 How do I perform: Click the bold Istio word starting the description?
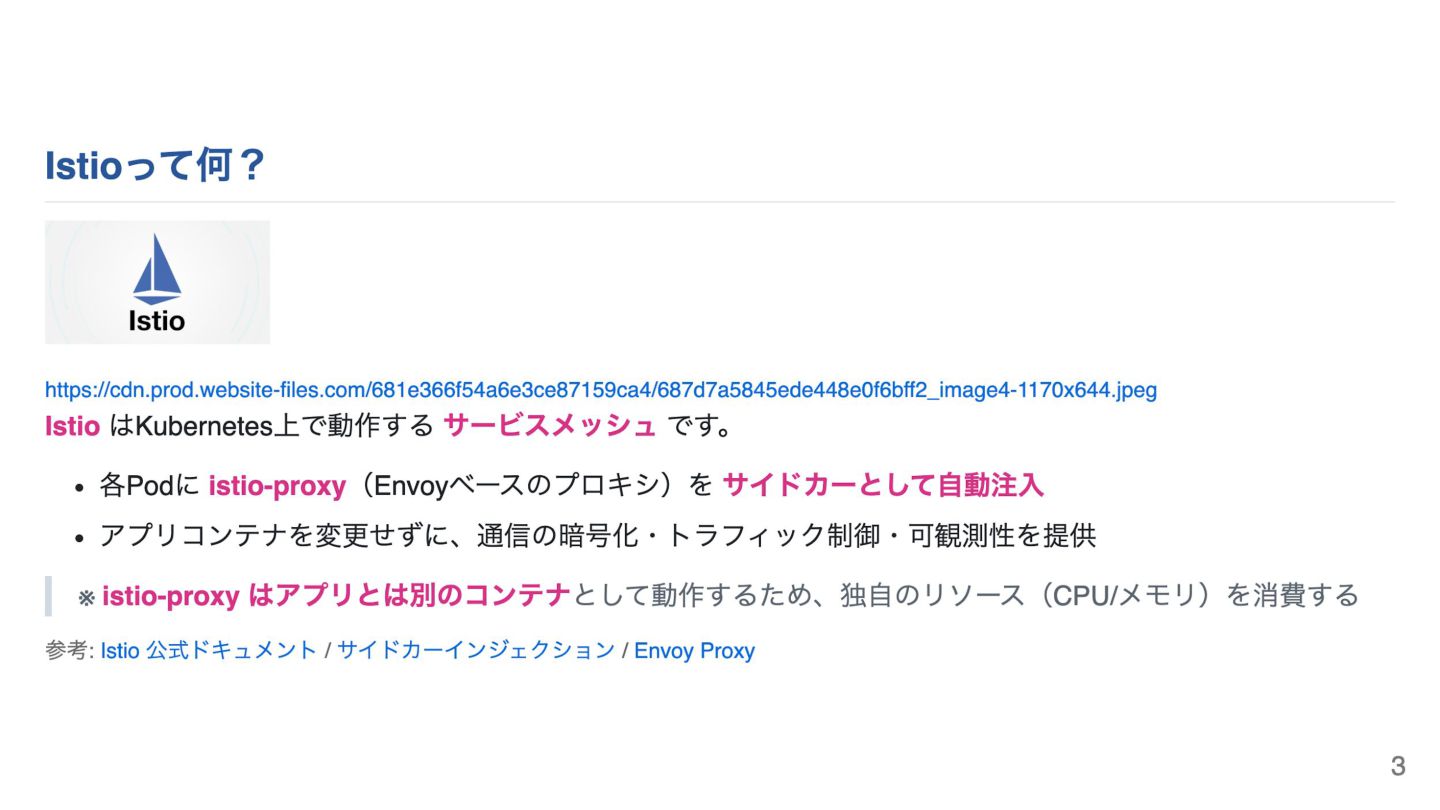[x=72, y=426]
